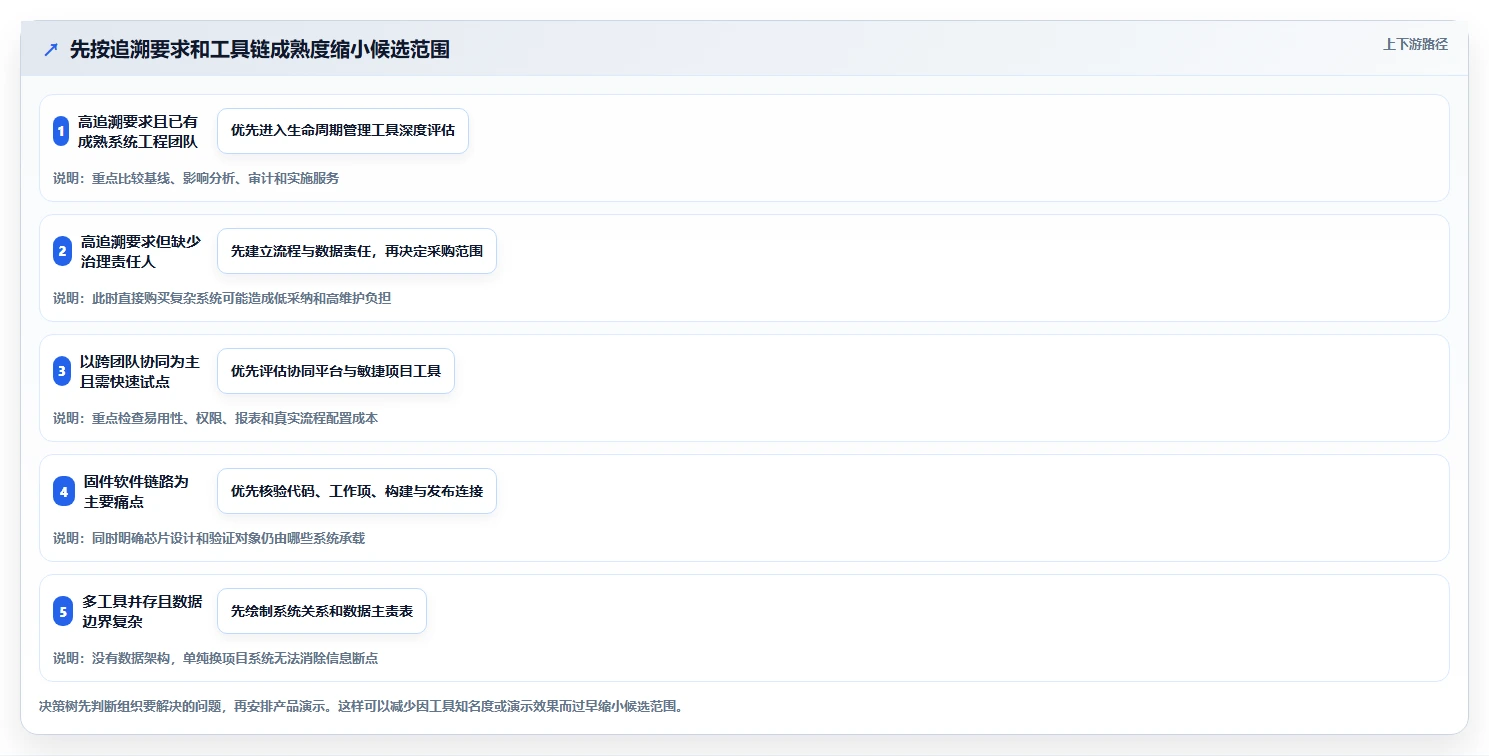Click the step 3 number badge

62,371
